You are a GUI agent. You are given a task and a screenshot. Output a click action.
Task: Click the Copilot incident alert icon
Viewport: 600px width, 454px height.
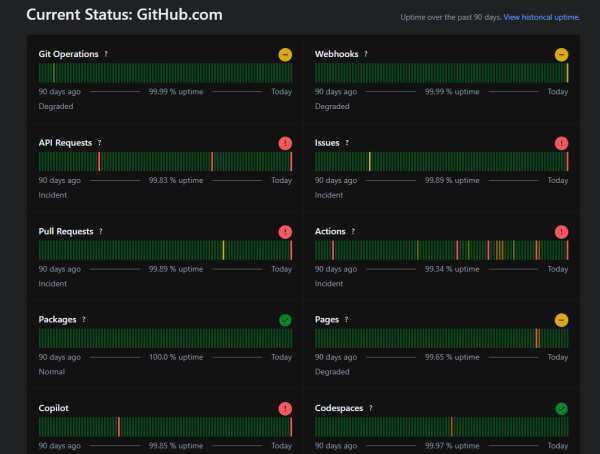pyautogui.click(x=285, y=409)
